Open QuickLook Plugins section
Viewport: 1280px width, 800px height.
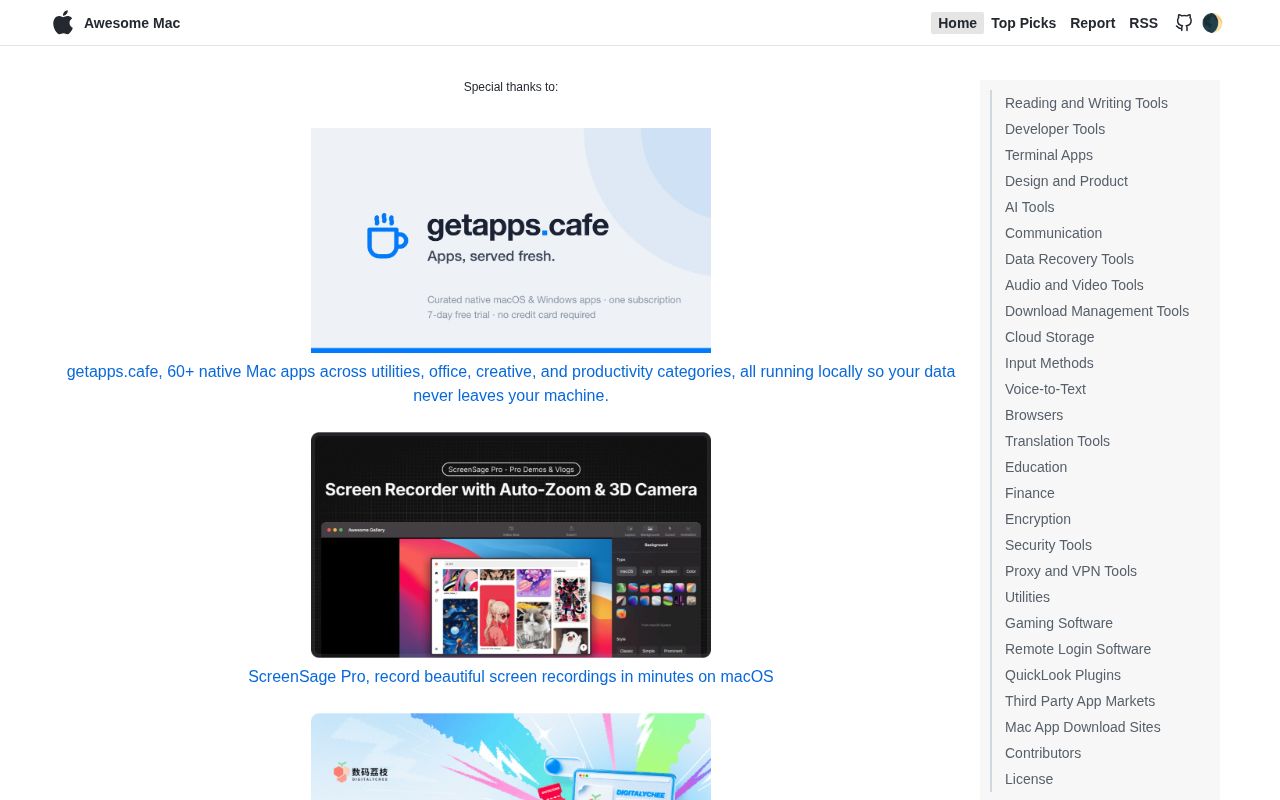(x=1063, y=675)
